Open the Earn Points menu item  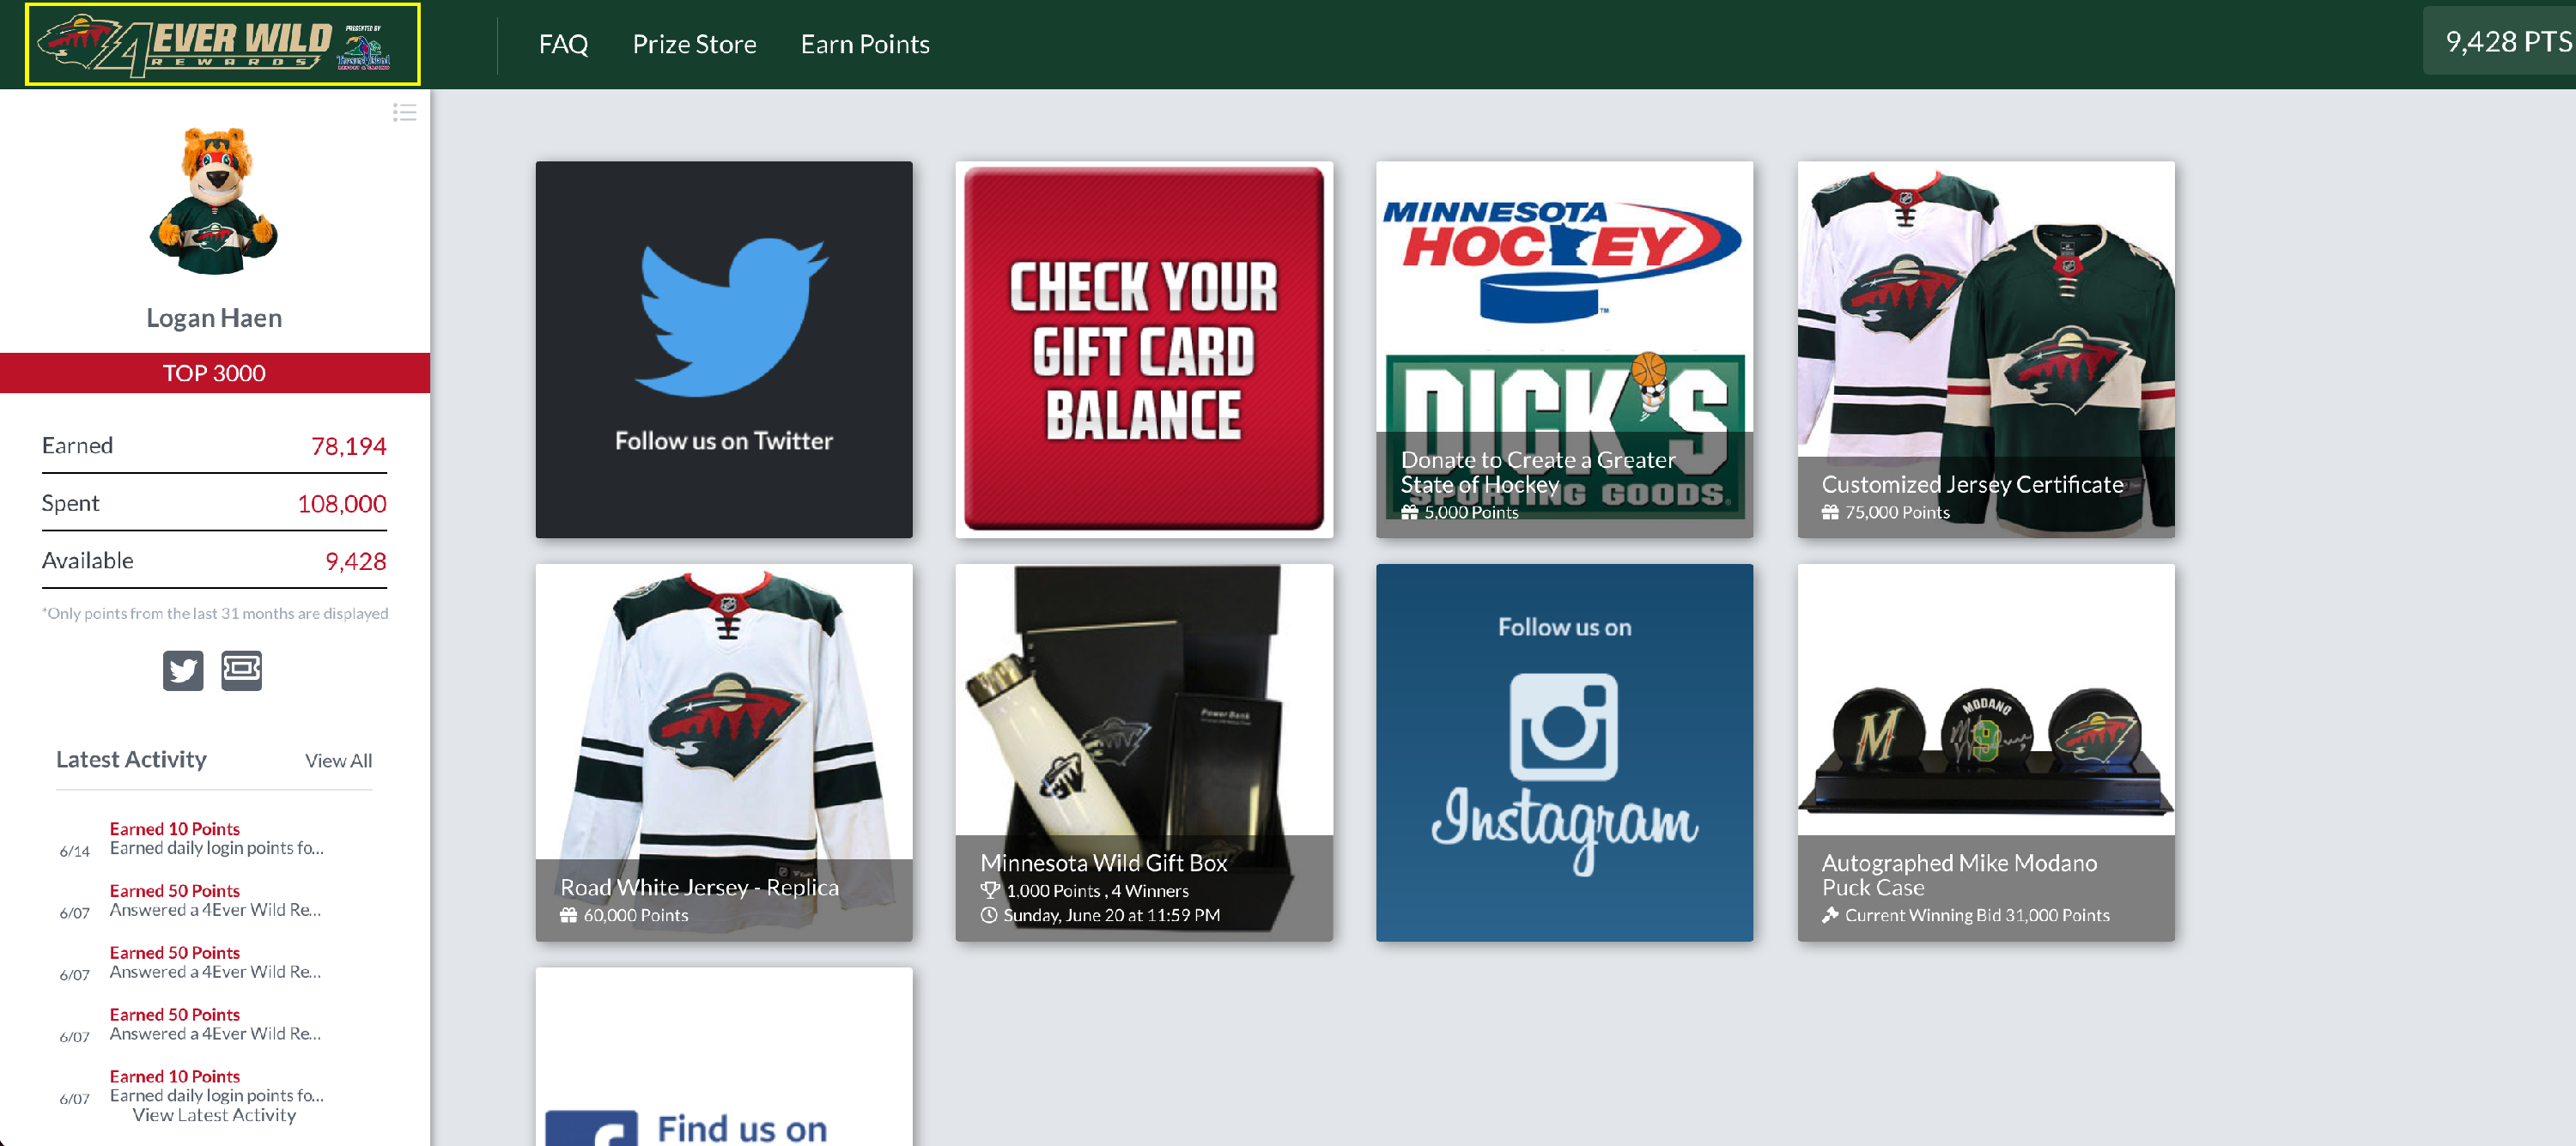coord(864,44)
